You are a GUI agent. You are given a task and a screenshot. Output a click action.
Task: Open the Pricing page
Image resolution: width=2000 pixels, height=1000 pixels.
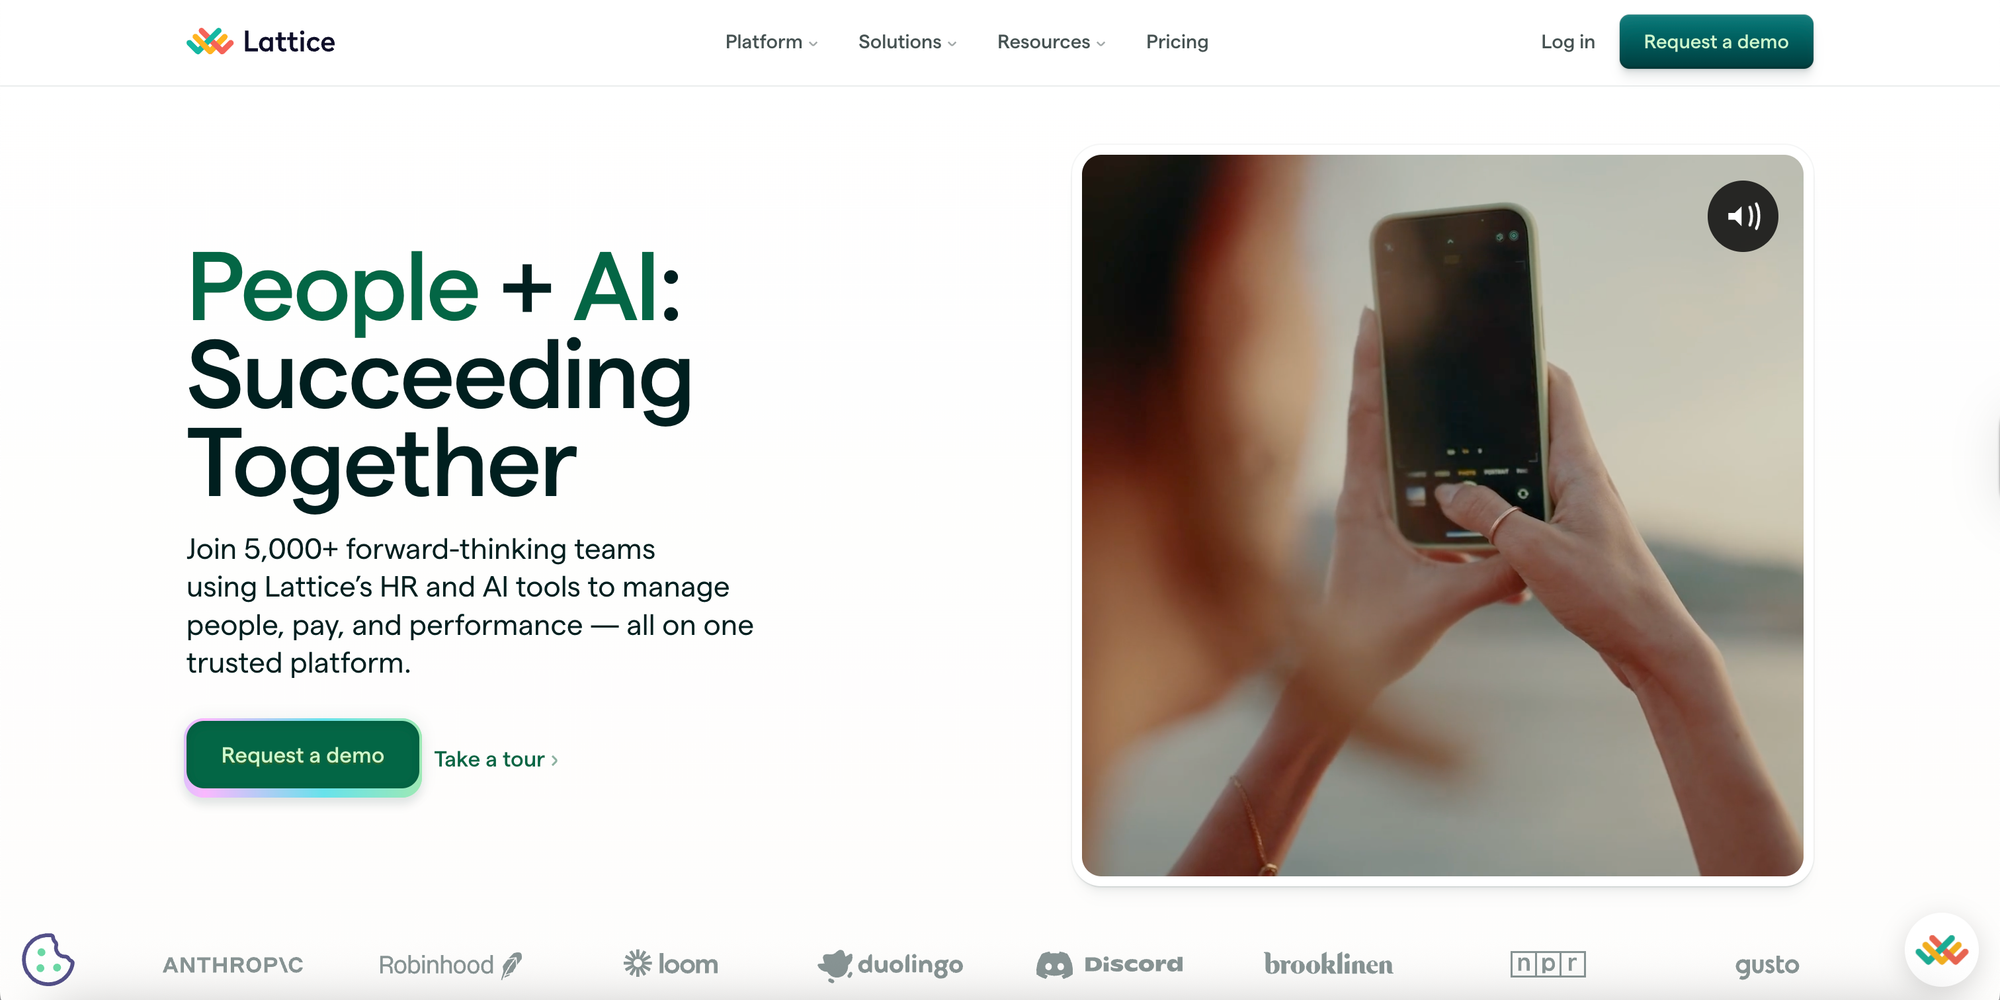click(1177, 42)
